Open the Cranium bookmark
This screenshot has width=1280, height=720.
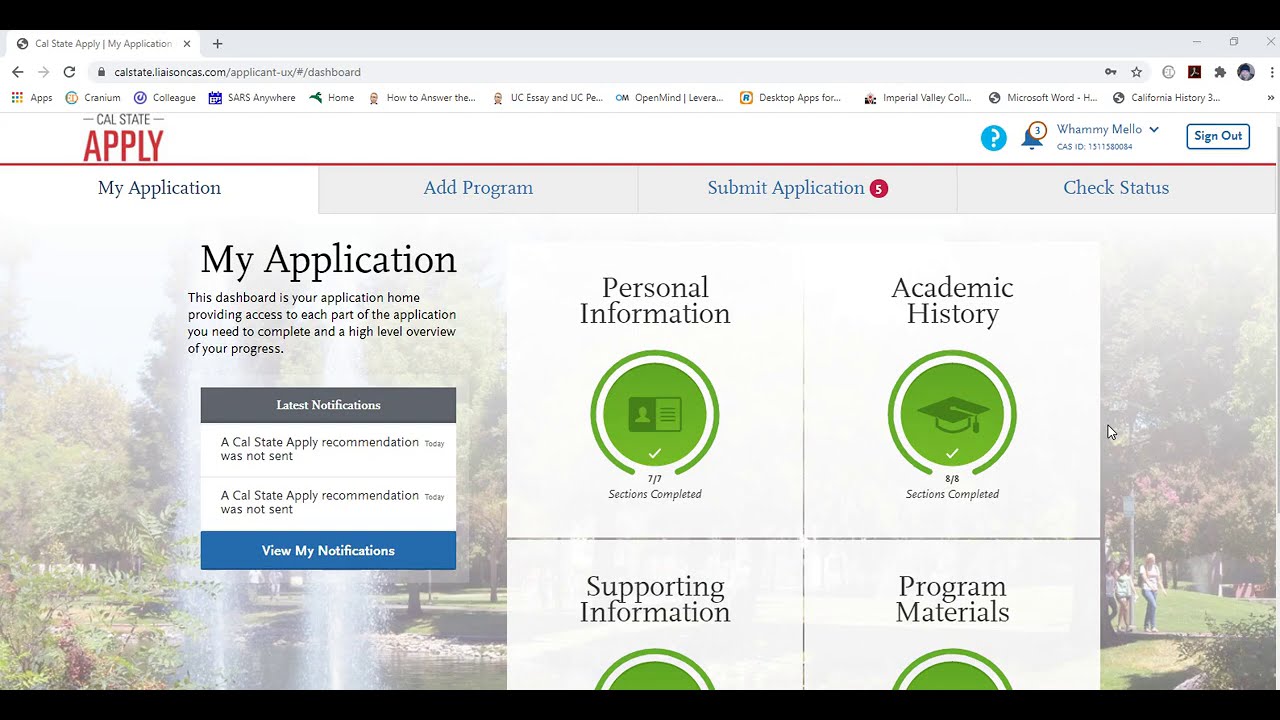93,98
